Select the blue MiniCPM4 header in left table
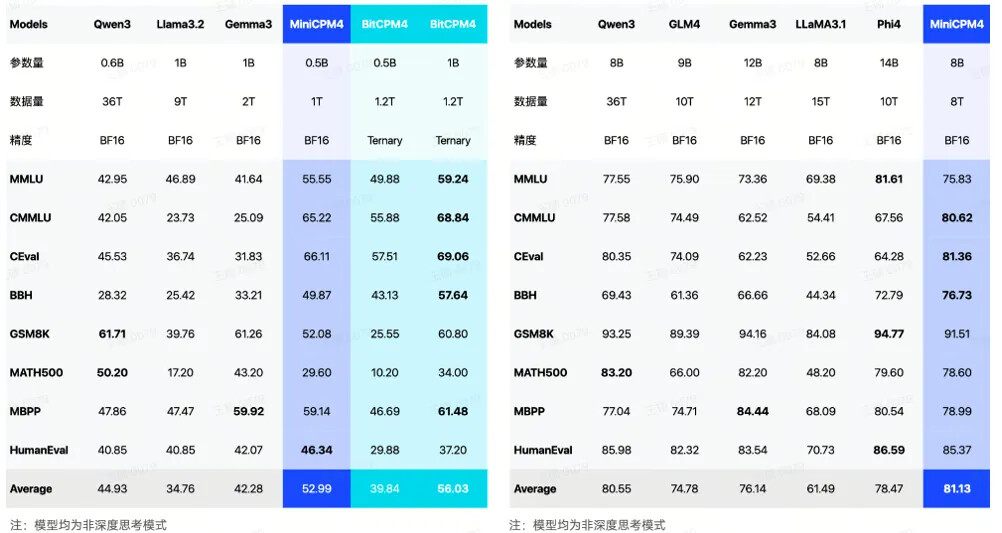Viewport: 1002px width, 533px height. click(x=316, y=23)
